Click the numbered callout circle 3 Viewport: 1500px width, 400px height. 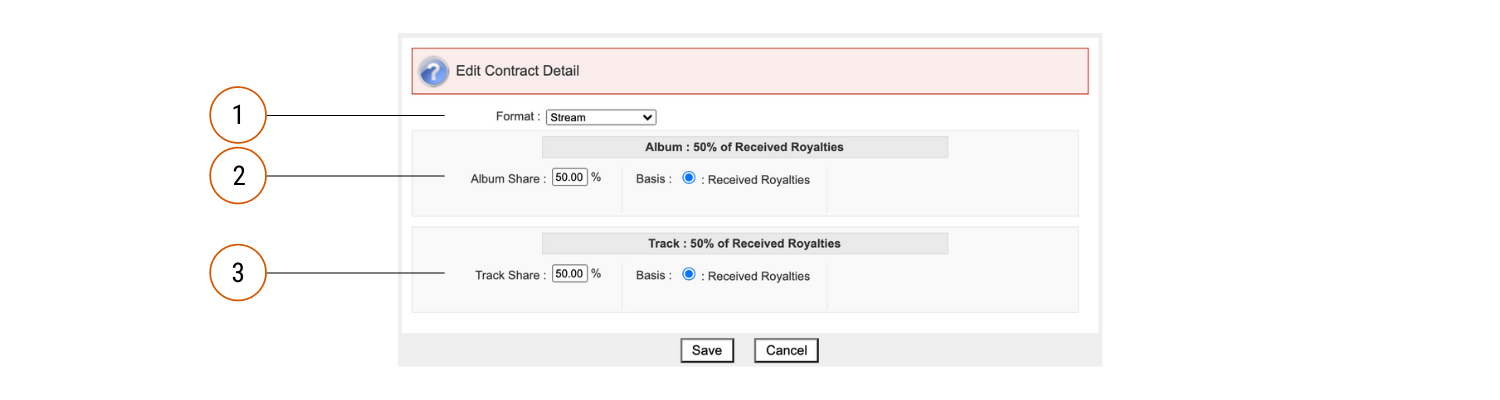[237, 272]
